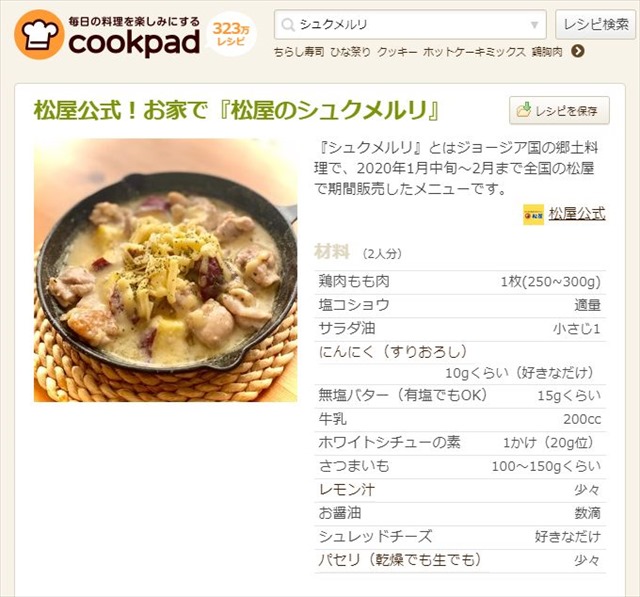Click the 松屋 author logo icon
The image size is (640, 597).
tap(533, 214)
